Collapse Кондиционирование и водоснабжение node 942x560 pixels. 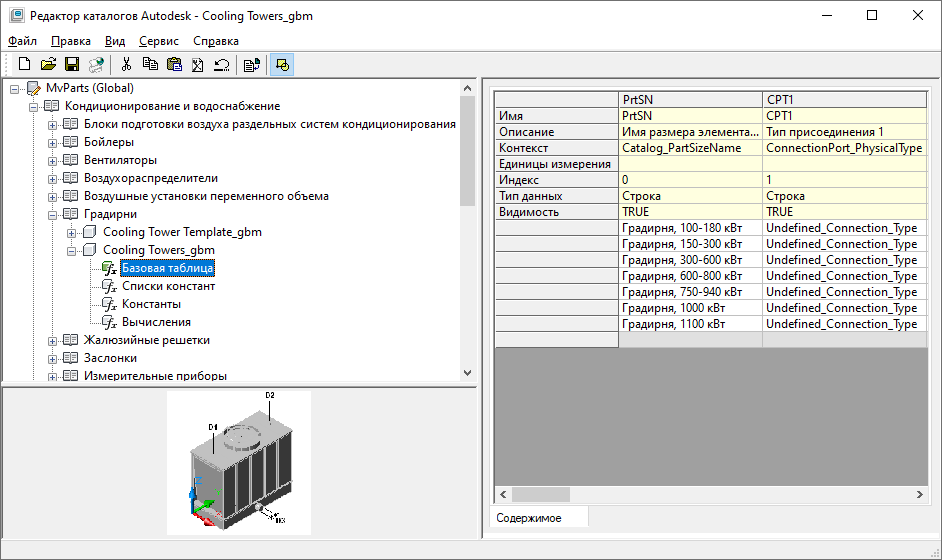tap(34, 108)
